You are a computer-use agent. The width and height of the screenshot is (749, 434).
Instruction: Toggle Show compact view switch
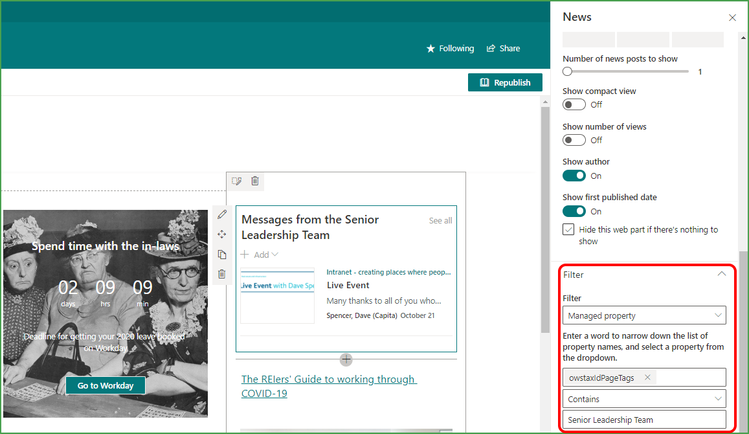click(x=574, y=105)
